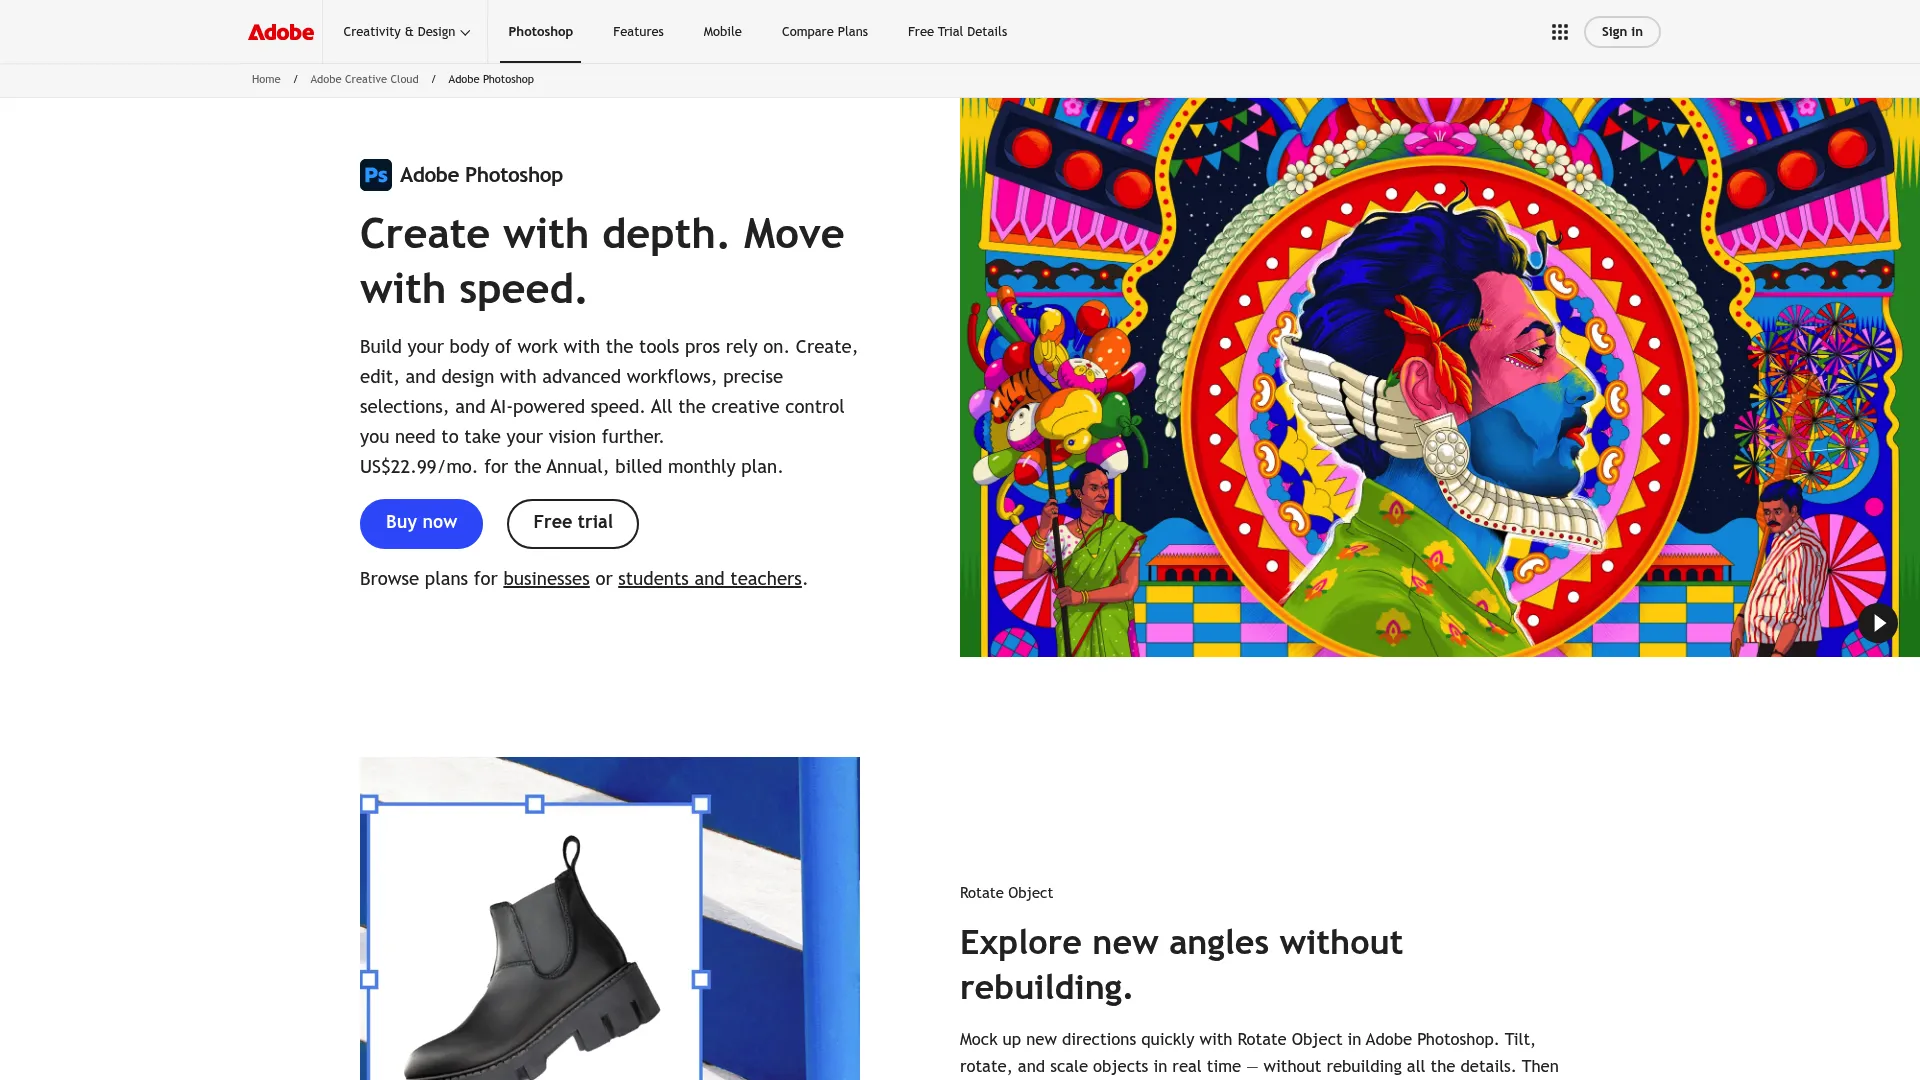Click the Adobe logo
Viewport: 1920px width, 1080px height.
click(x=281, y=32)
